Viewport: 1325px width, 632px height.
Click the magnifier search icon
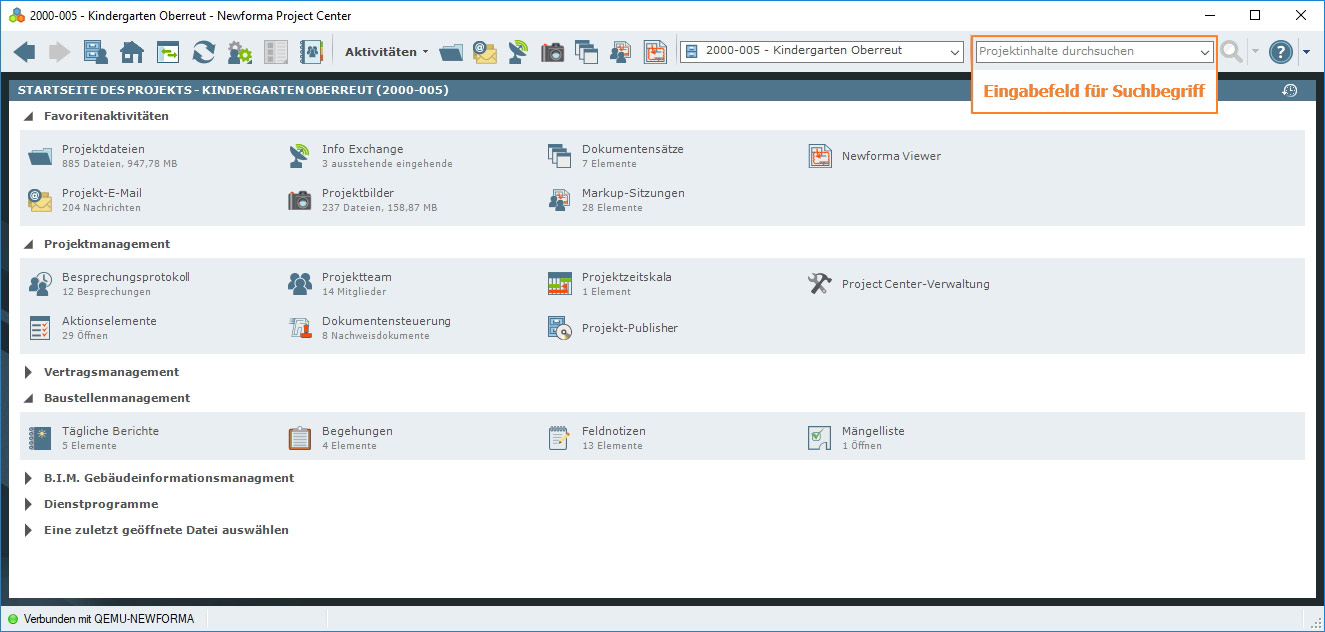click(1232, 52)
